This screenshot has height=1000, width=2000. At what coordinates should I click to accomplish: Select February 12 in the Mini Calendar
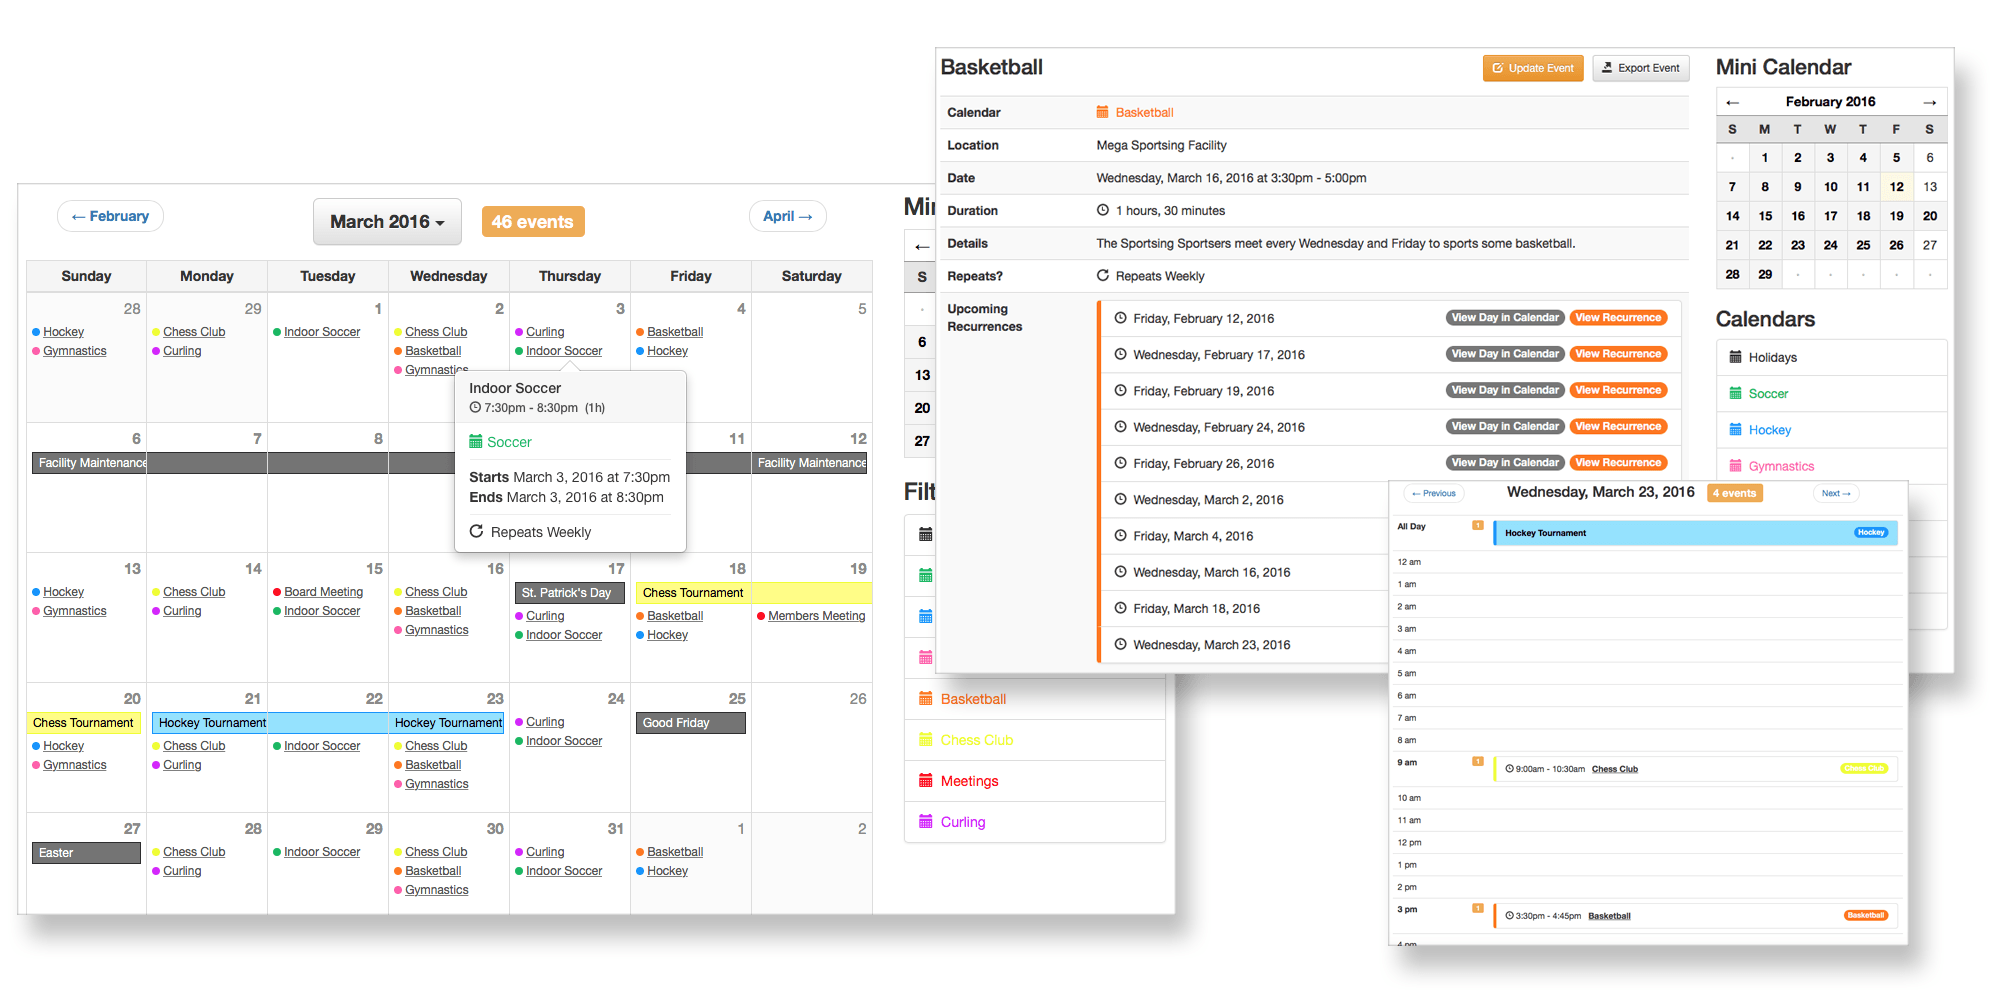pos(1896,187)
